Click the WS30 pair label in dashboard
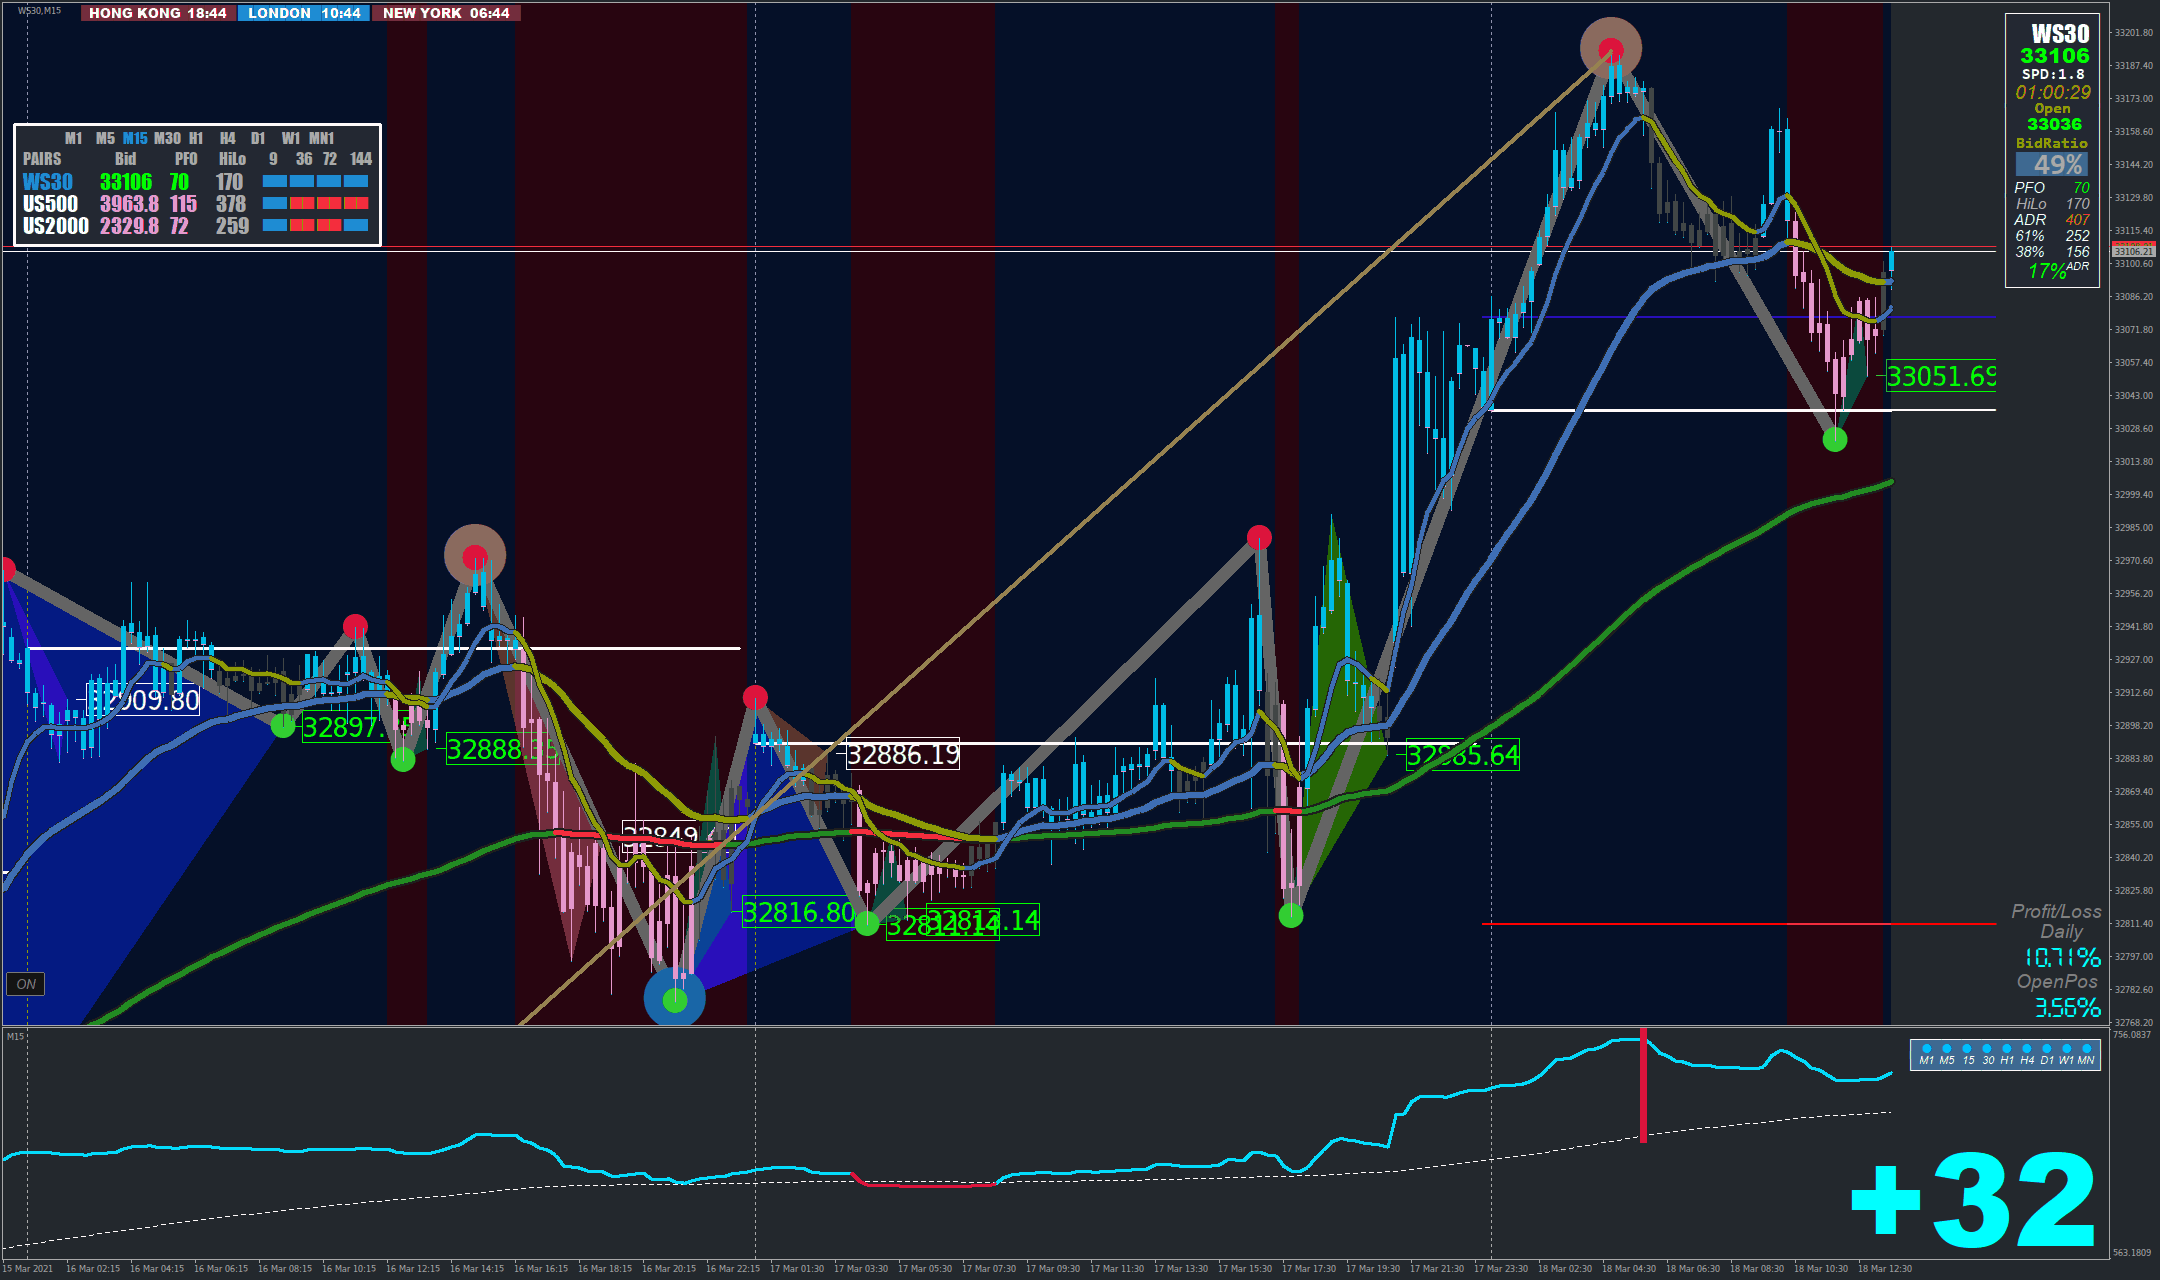The width and height of the screenshot is (2160, 1280). pos(47,182)
